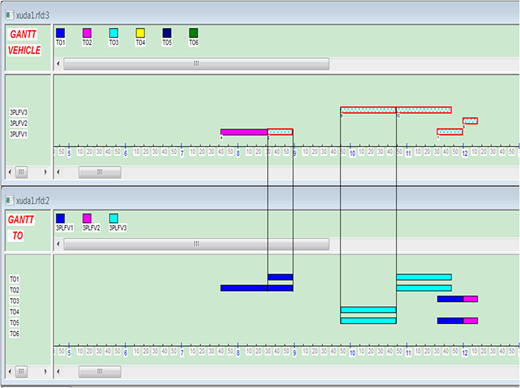Viewport: 520px width, 388px height.
Task: Click the magenta task bar on 3PLFV1
Action: coord(244,132)
